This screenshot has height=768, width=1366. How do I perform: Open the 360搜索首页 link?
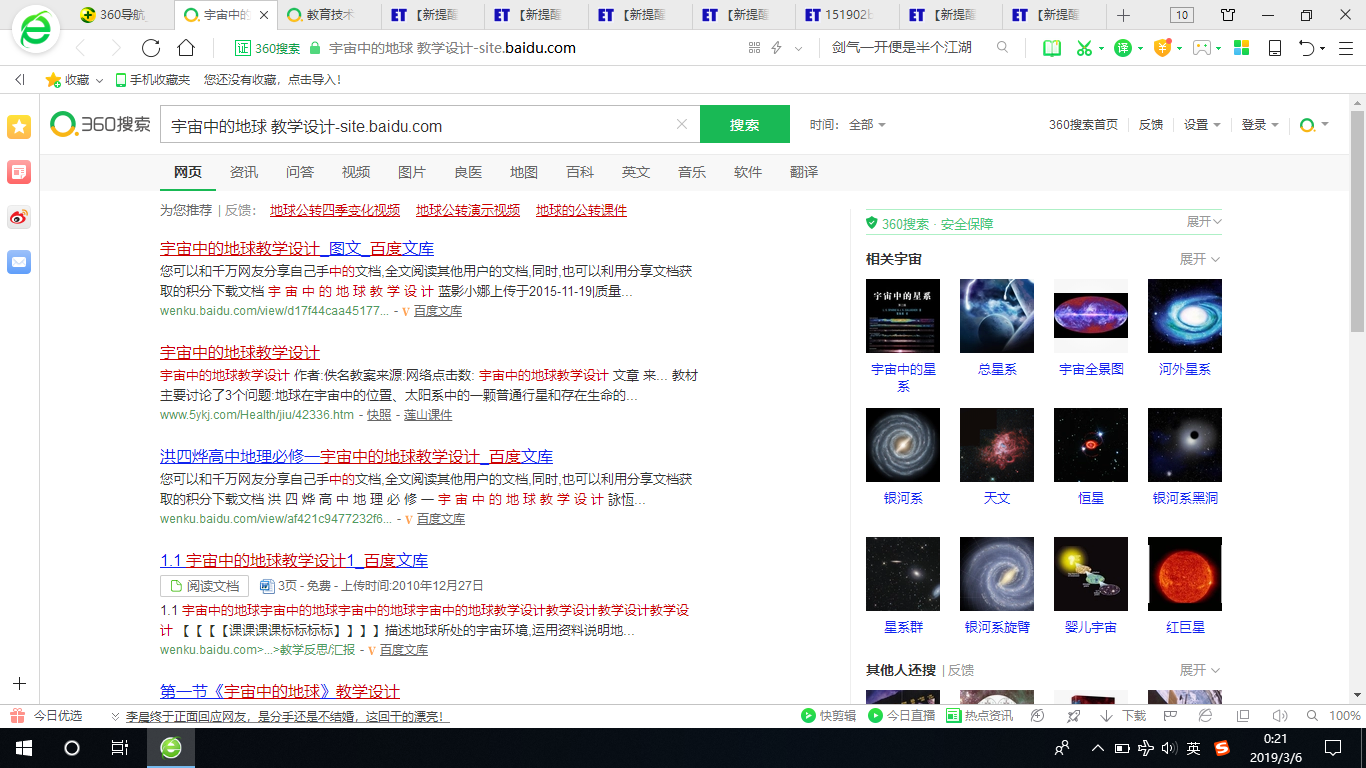[x=1083, y=125]
